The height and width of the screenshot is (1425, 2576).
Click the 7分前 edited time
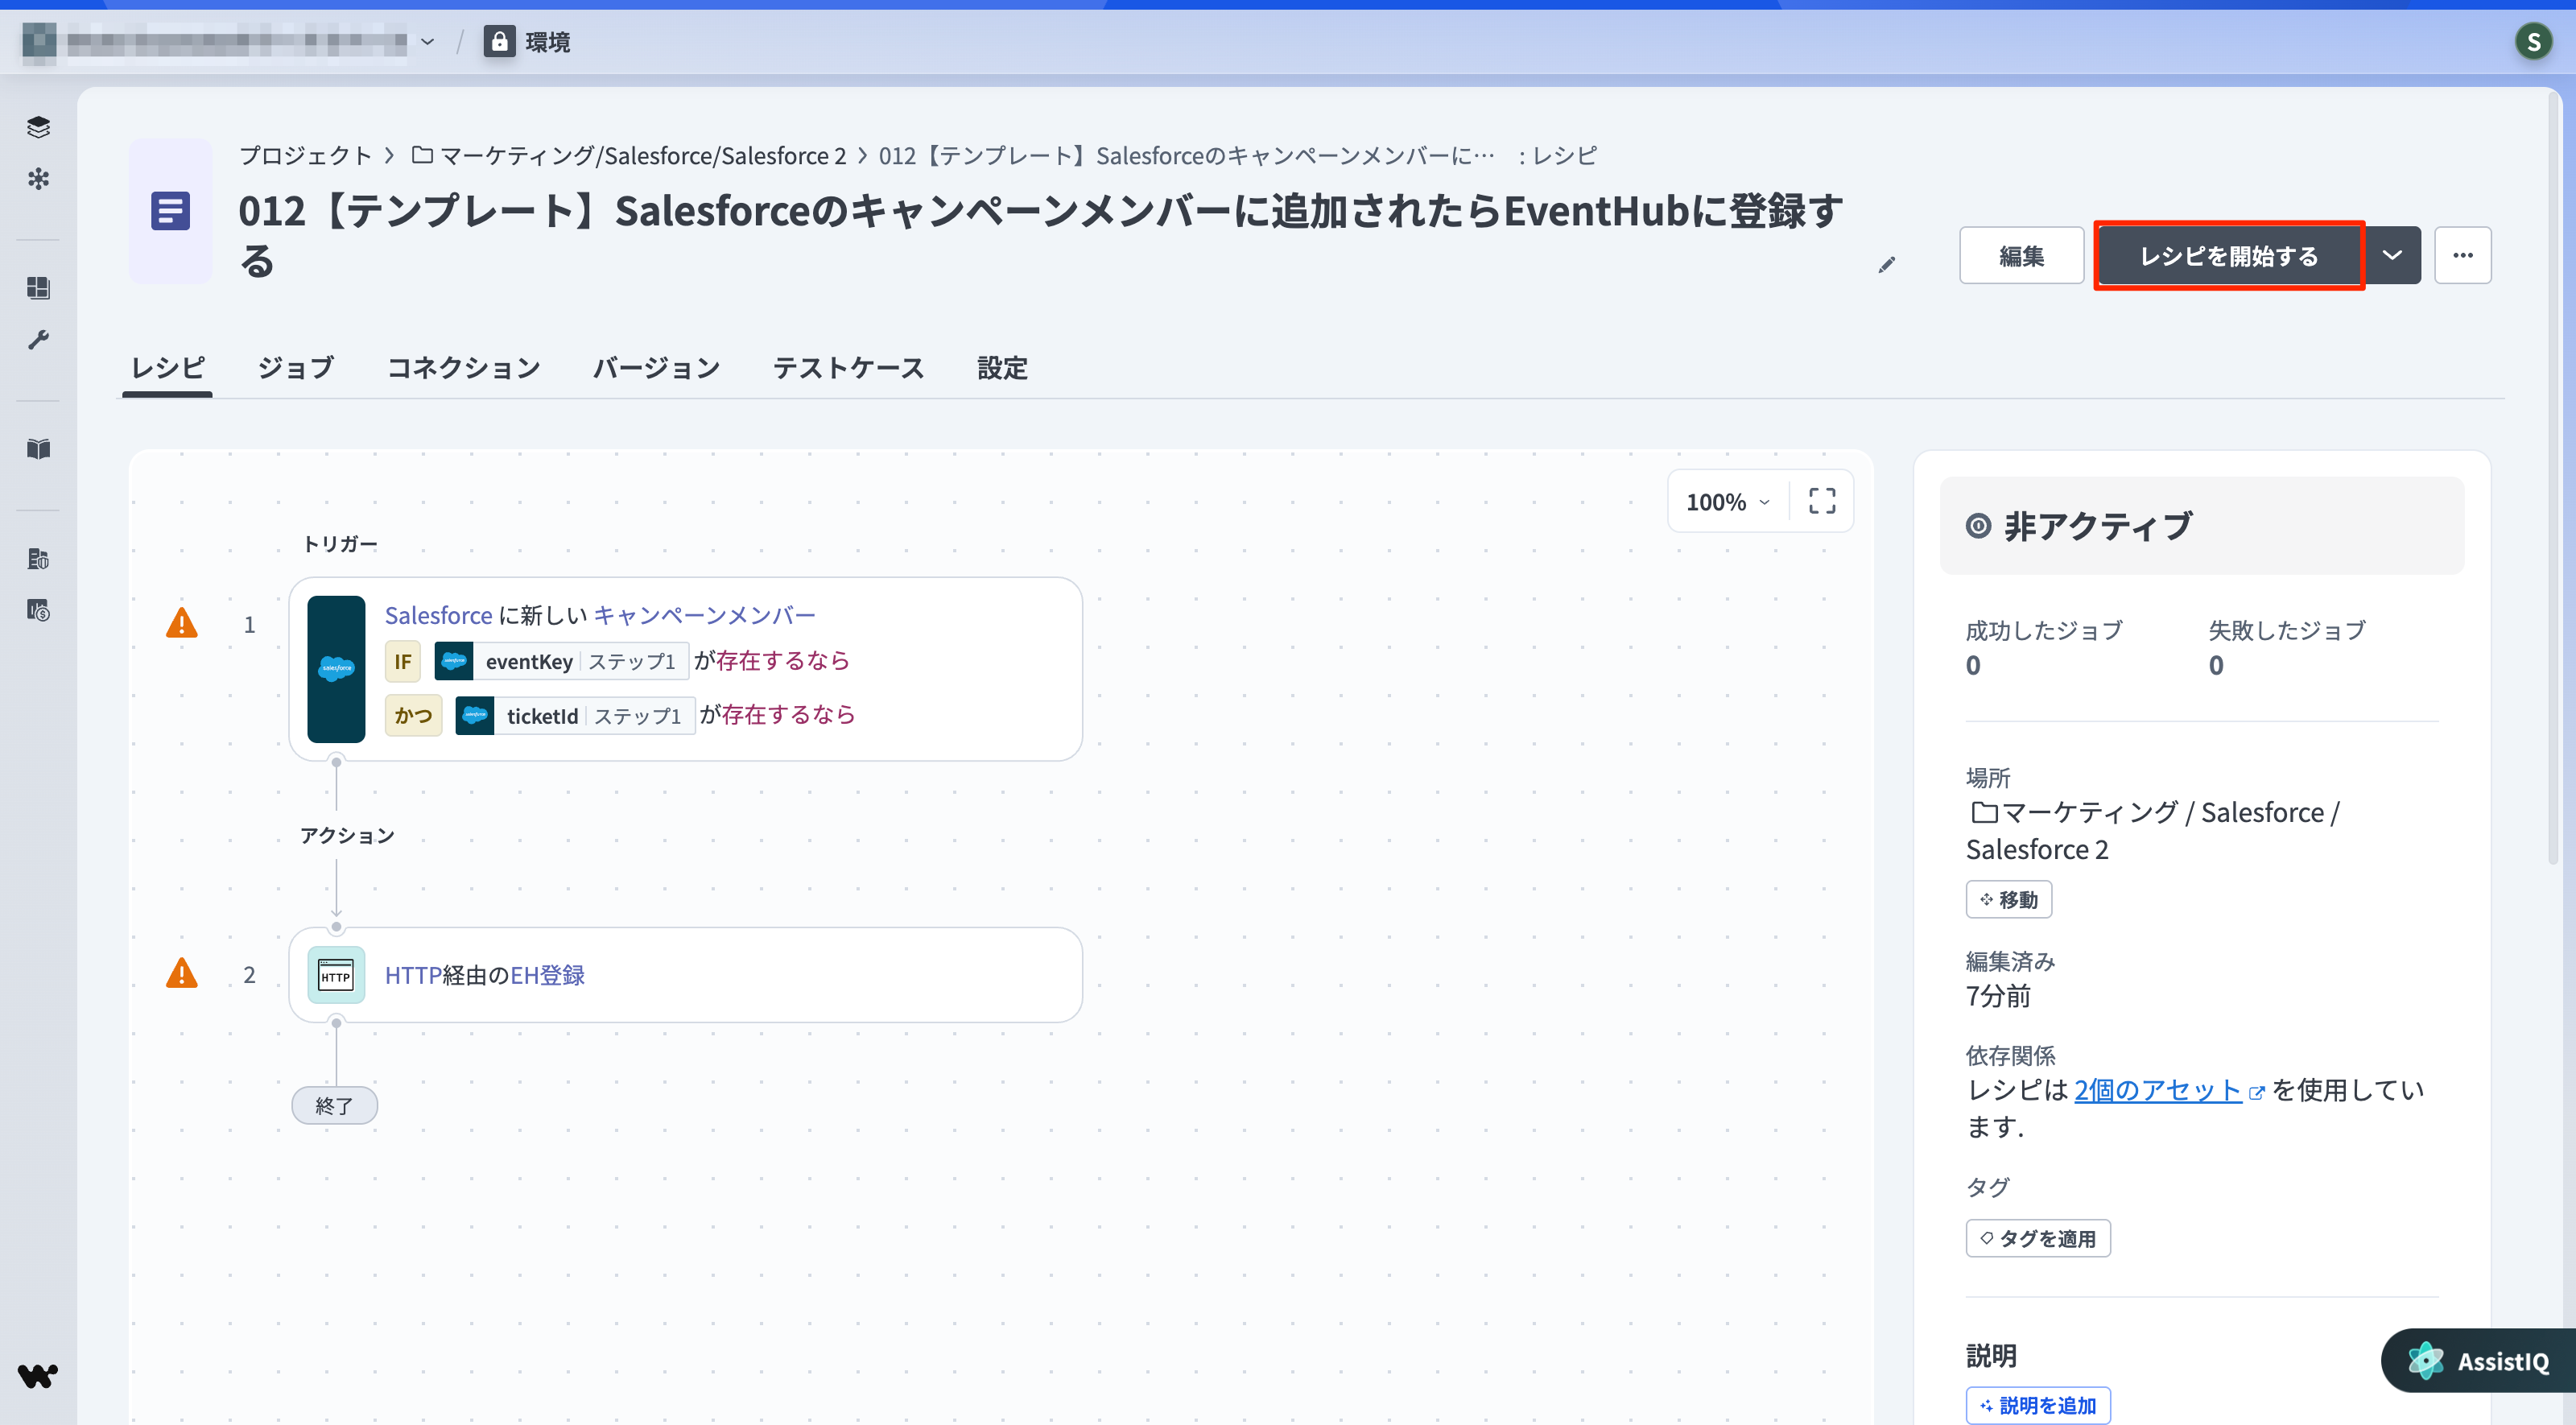pos(1998,996)
